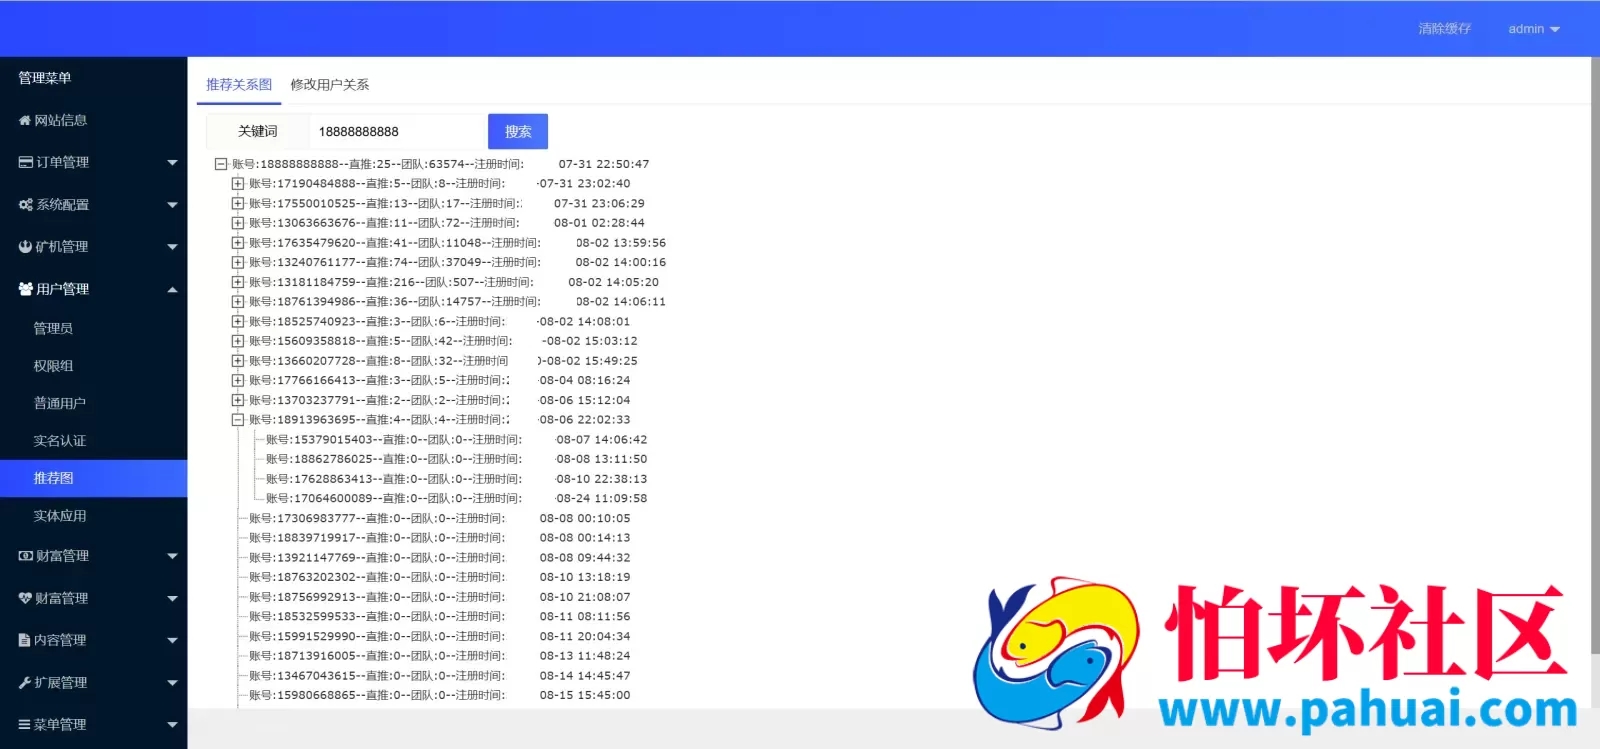Focus the 关键词 search input field
Screen dimensions: 1600x749
click(x=398, y=131)
